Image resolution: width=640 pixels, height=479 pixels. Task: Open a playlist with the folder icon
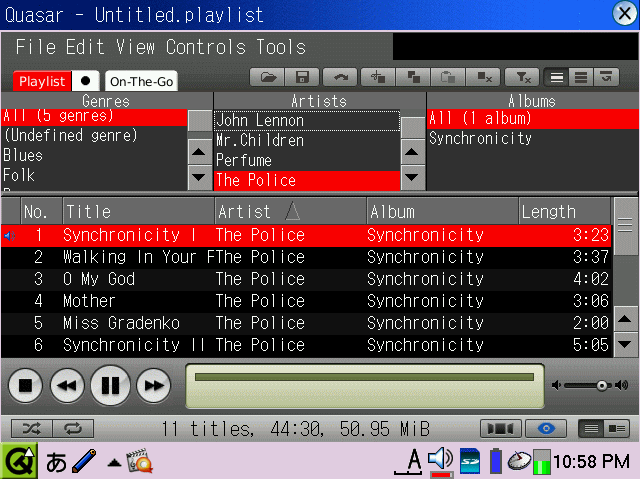tap(267, 77)
